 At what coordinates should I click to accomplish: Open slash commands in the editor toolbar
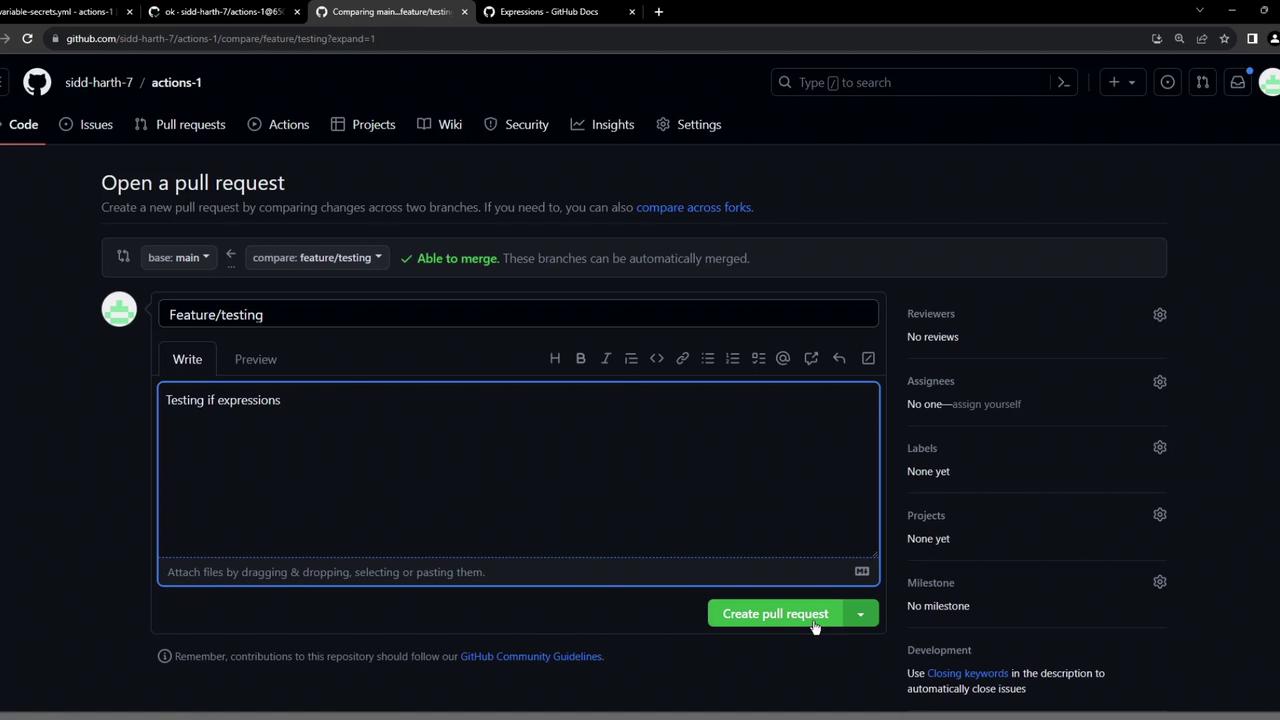pyautogui.click(x=868, y=359)
